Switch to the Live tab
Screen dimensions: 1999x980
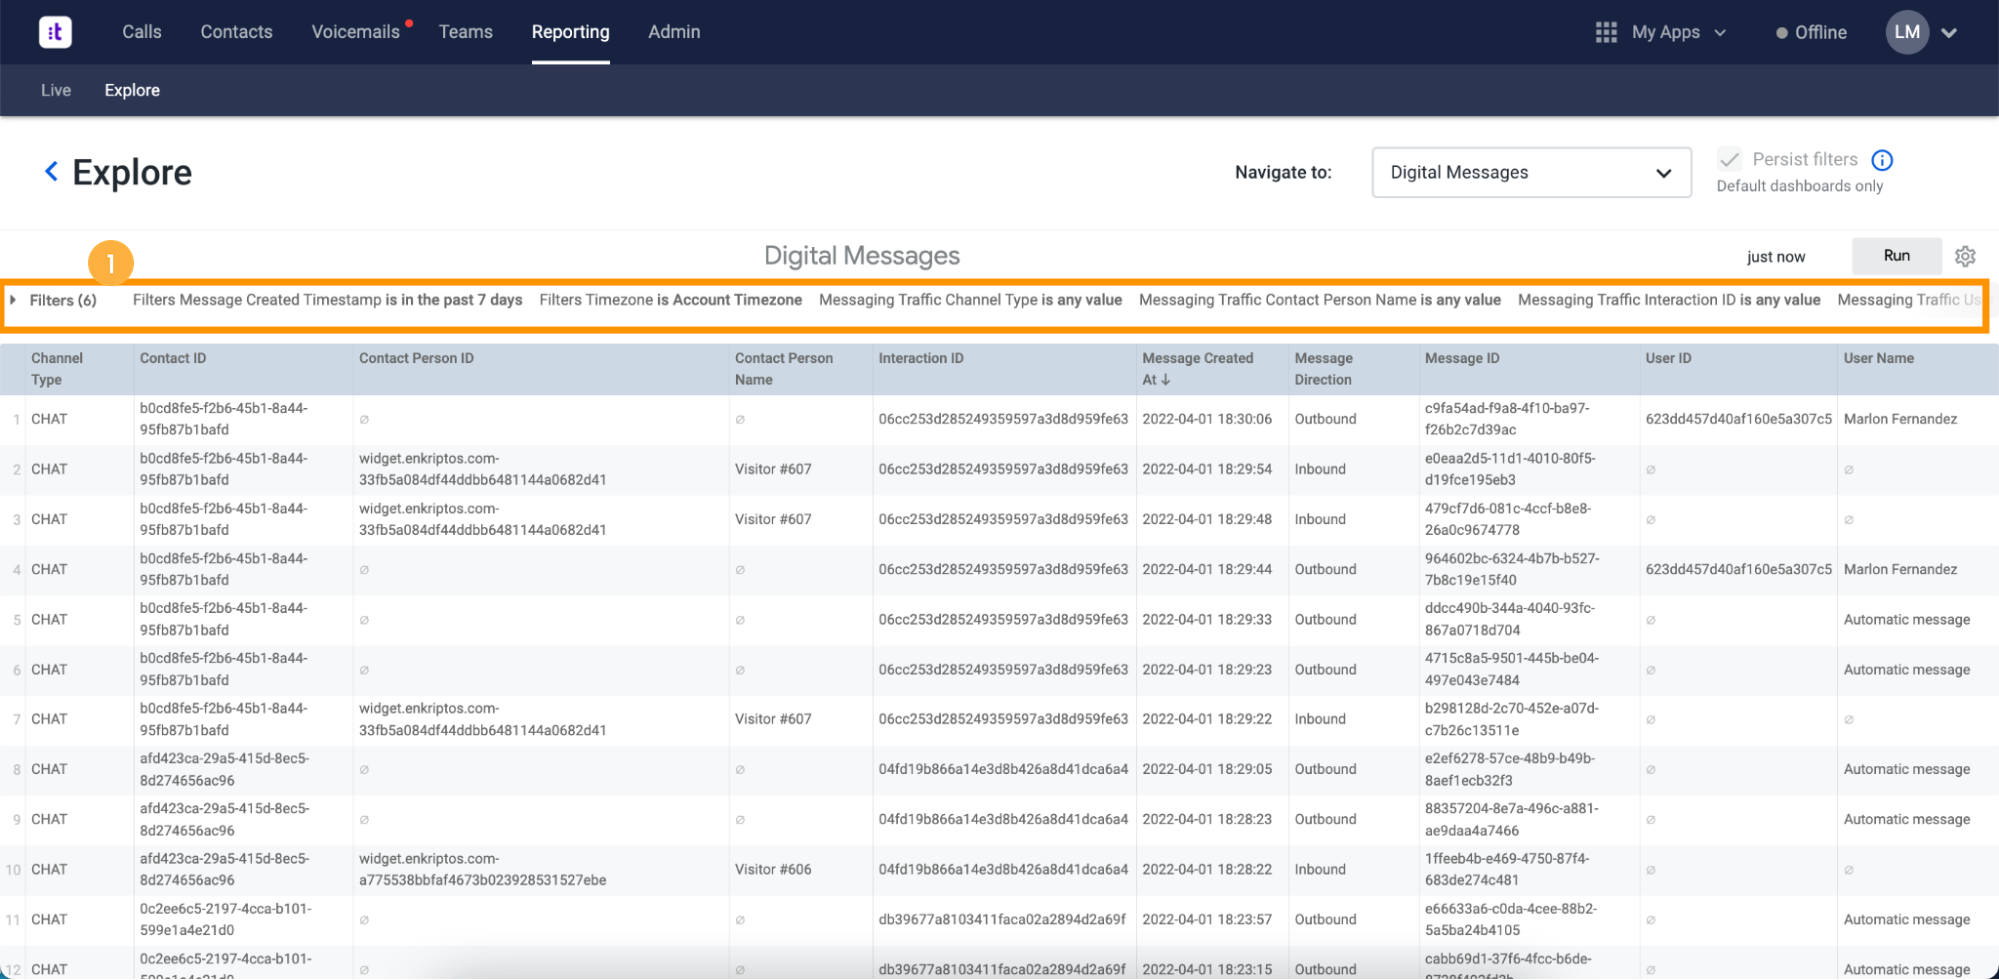pyautogui.click(x=56, y=90)
